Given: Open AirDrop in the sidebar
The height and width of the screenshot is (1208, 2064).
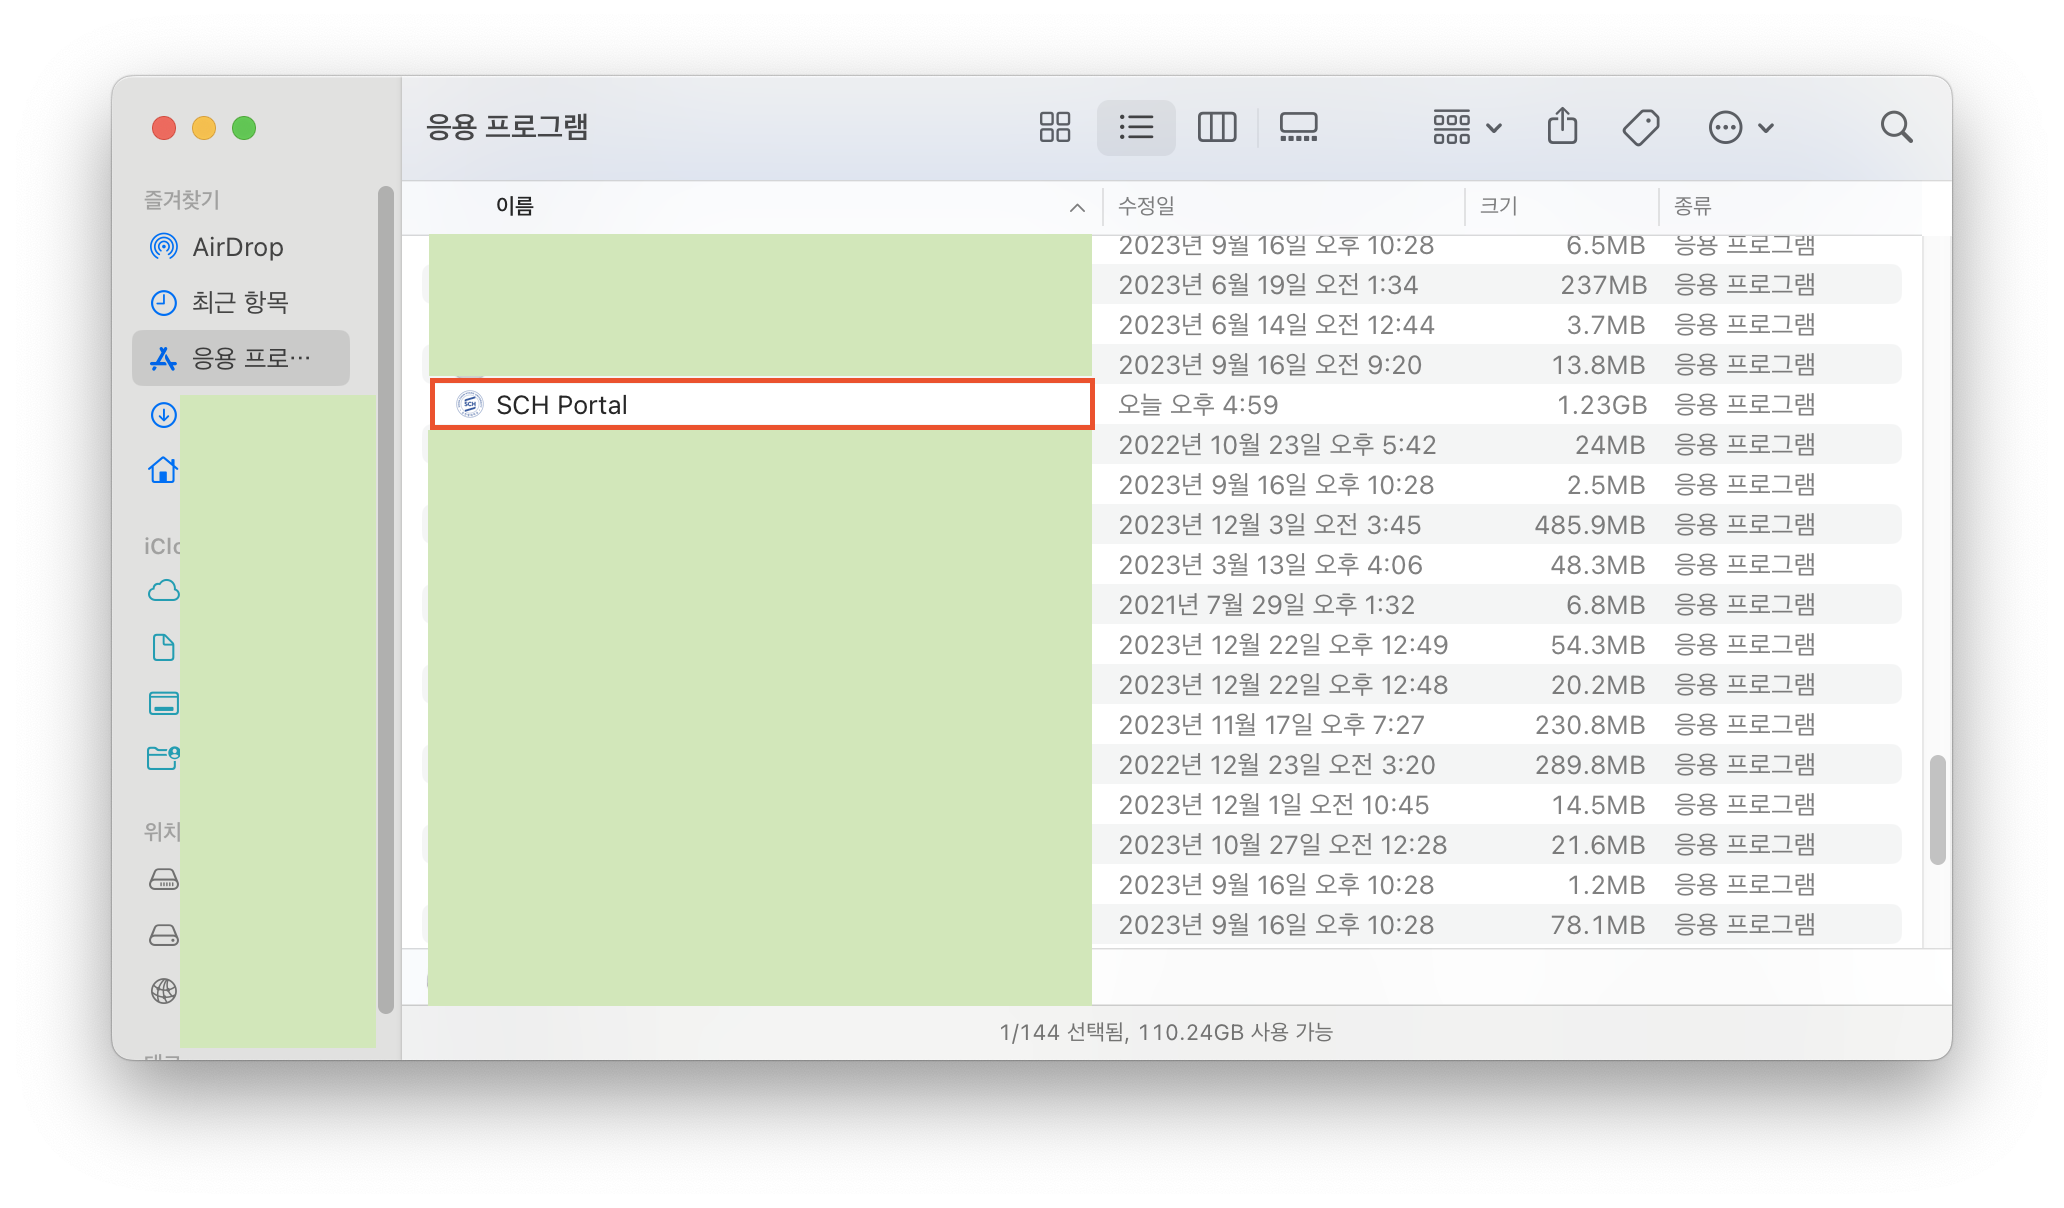Looking at the screenshot, I should tap(238, 247).
